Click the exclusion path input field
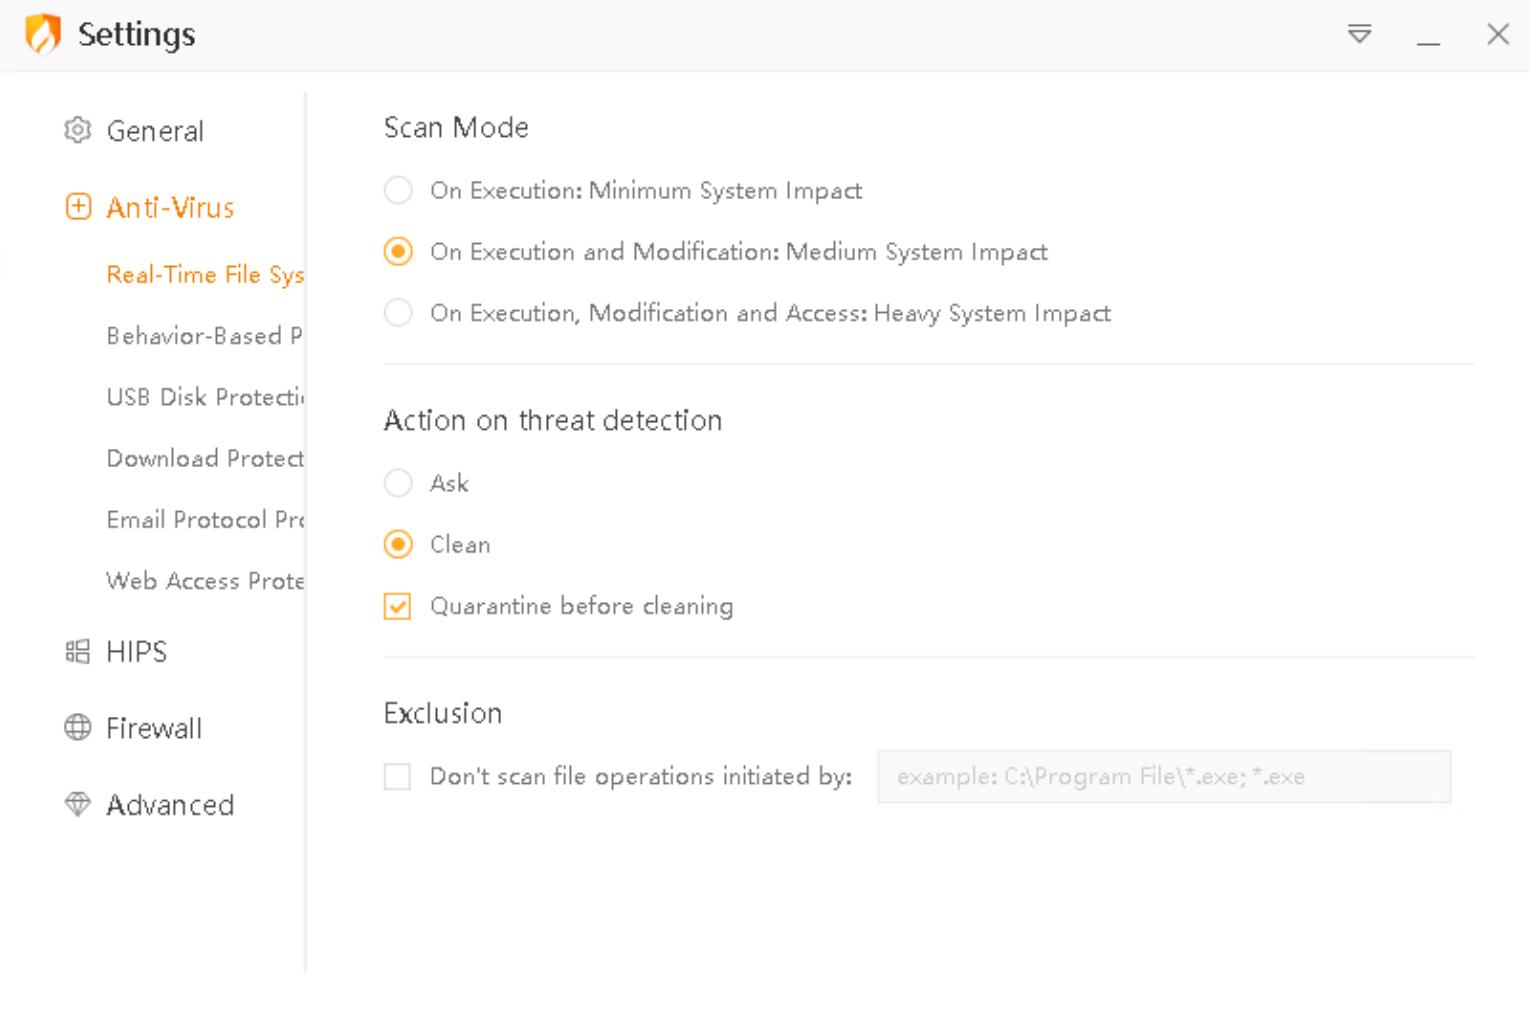 tap(1163, 777)
